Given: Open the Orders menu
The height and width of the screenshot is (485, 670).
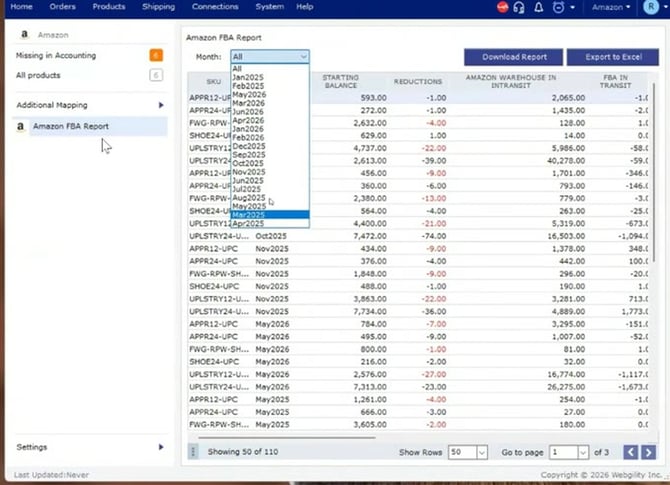Looking at the screenshot, I should point(62,7).
